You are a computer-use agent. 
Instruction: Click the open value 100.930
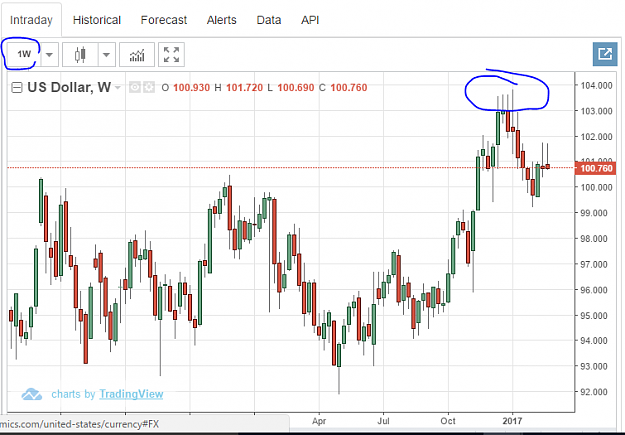(x=191, y=88)
